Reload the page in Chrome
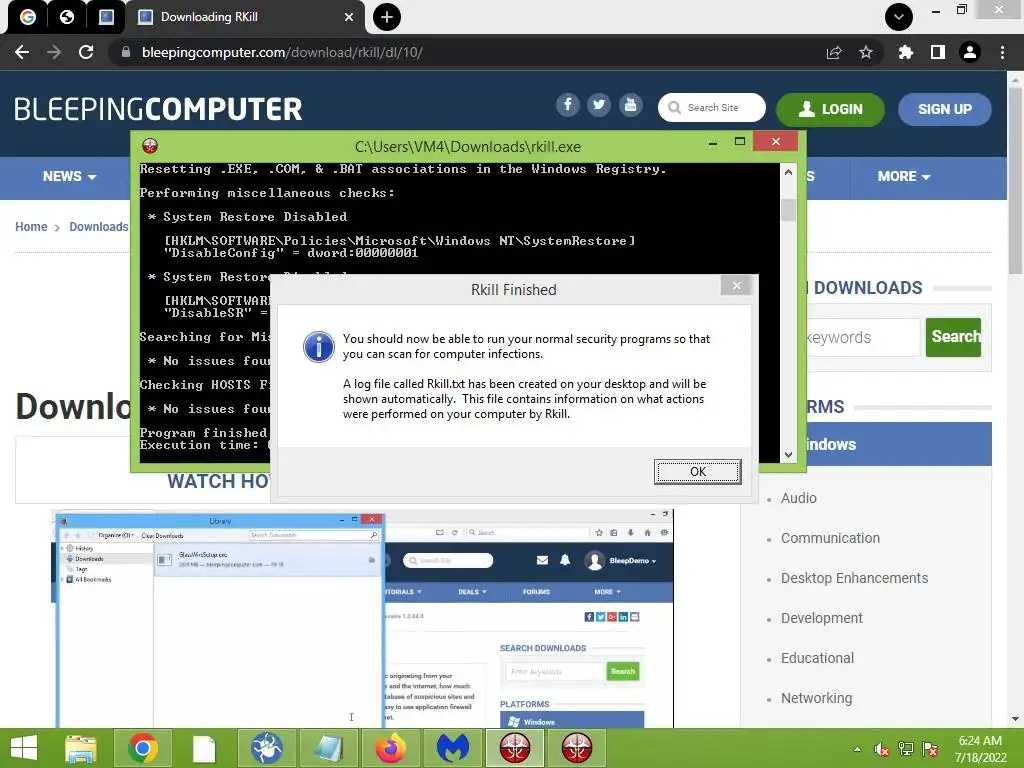Image resolution: width=1024 pixels, height=768 pixels. (x=86, y=52)
